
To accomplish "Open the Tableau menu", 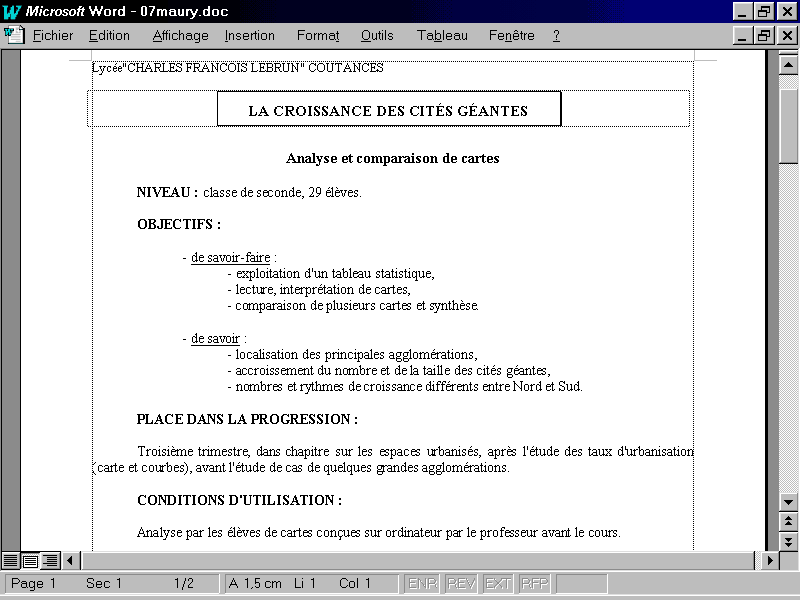I will pos(442,35).
